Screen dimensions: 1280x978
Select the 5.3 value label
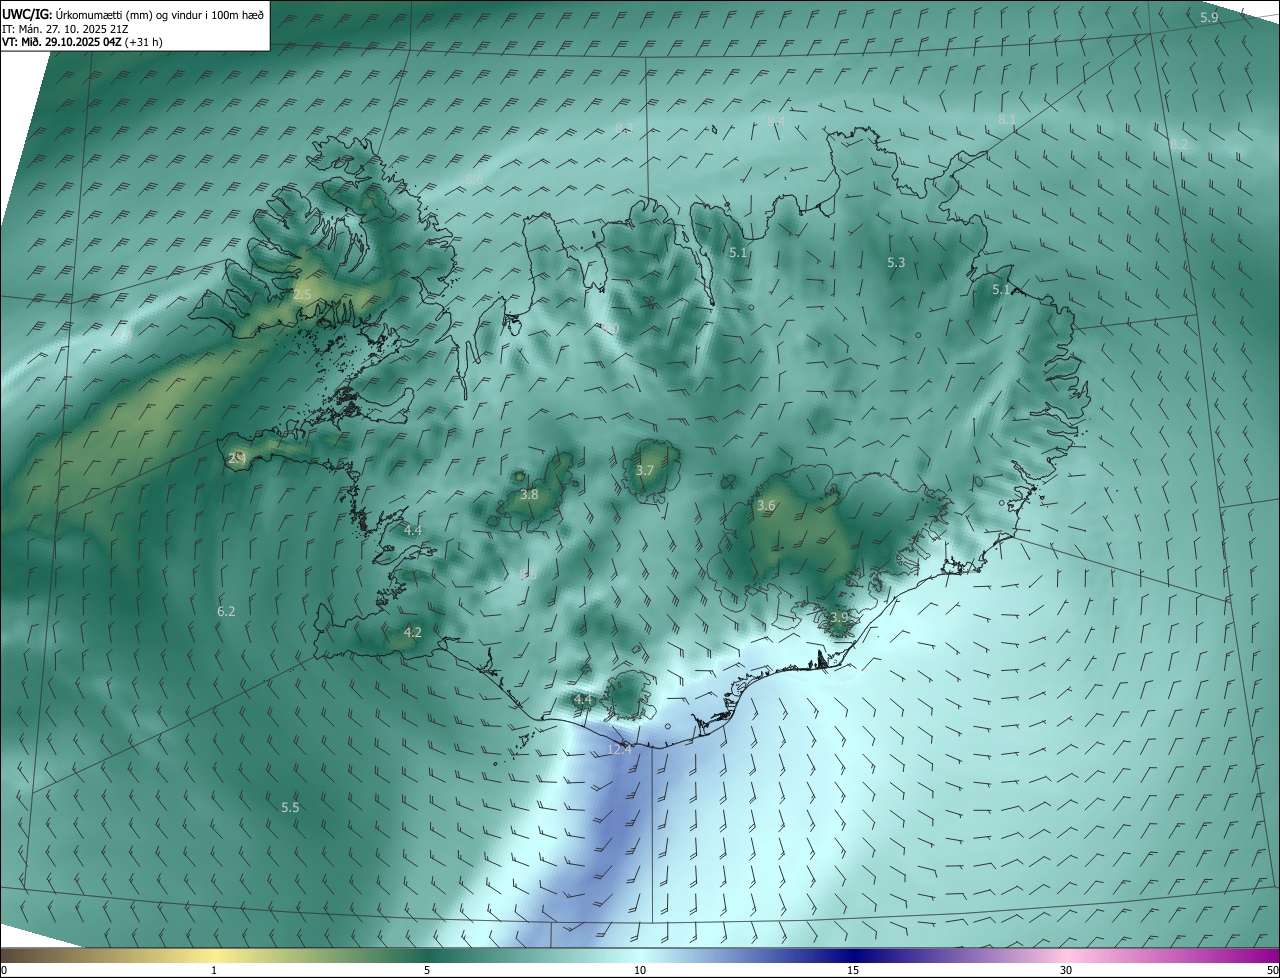point(896,262)
